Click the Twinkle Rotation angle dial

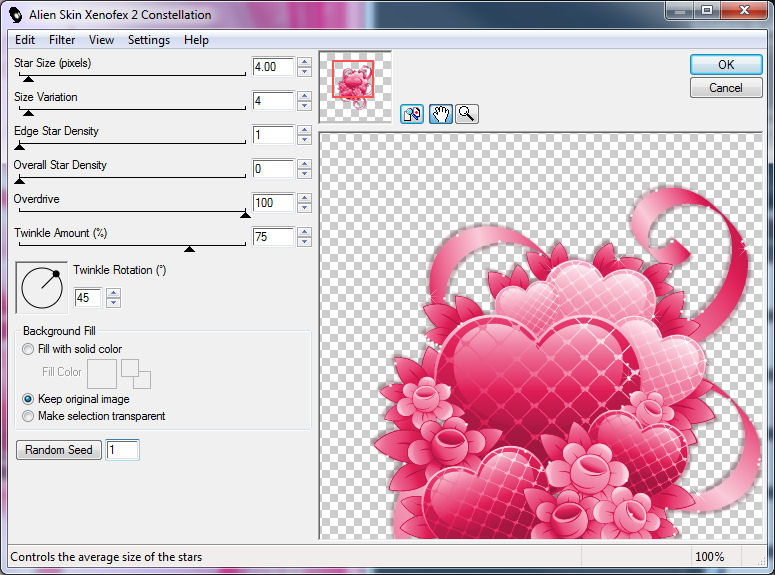42,287
